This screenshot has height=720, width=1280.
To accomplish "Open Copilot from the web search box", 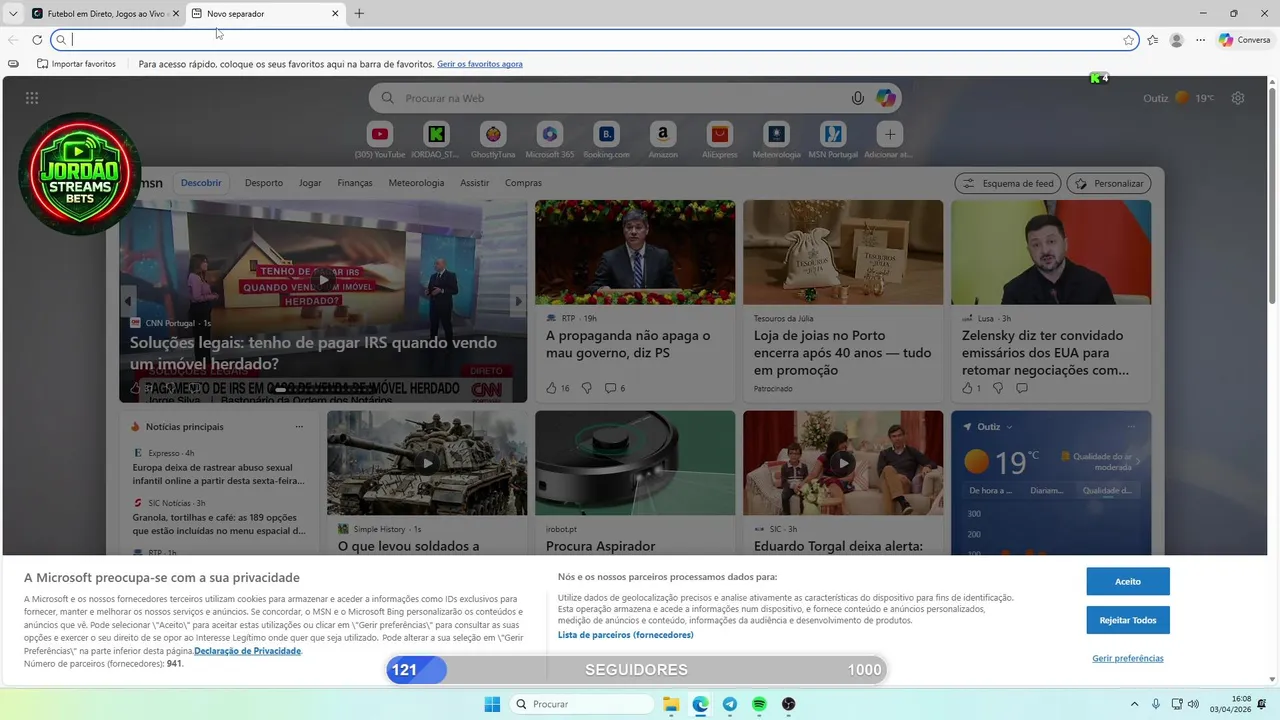I will [x=886, y=98].
